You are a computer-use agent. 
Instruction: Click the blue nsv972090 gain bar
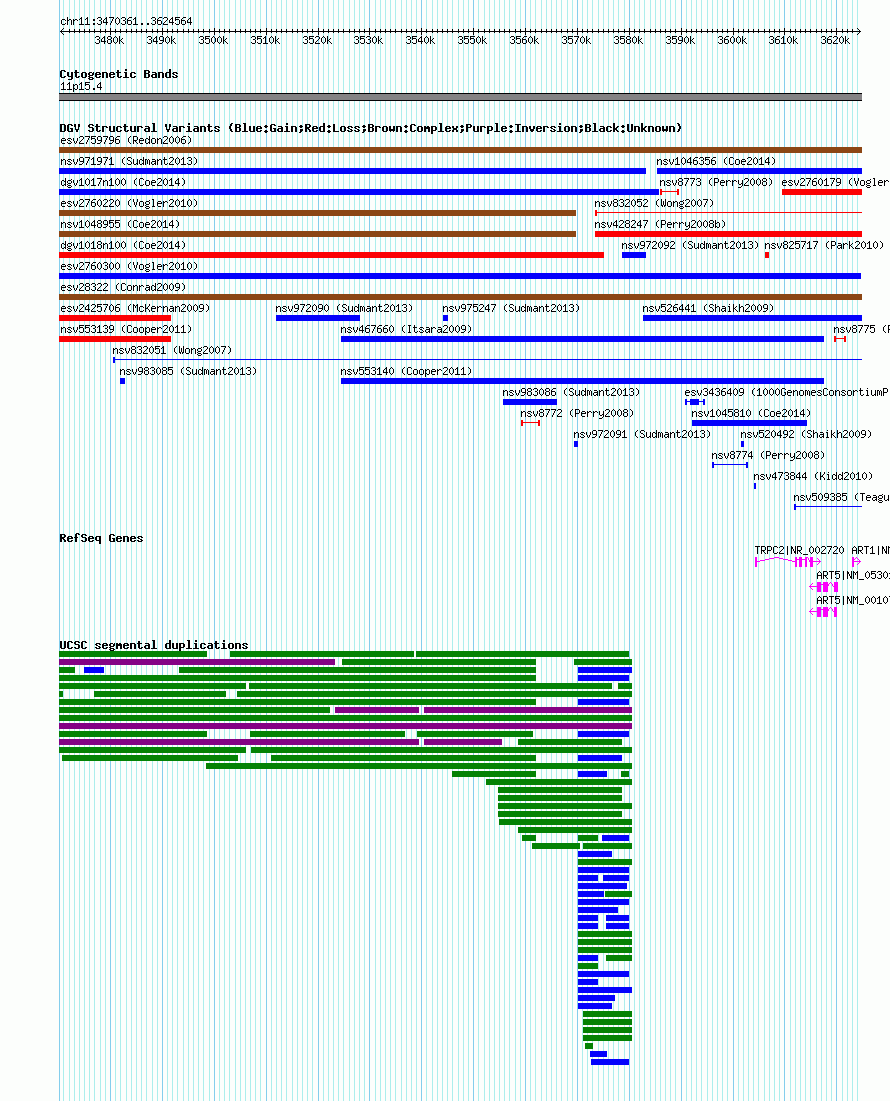coord(318,319)
